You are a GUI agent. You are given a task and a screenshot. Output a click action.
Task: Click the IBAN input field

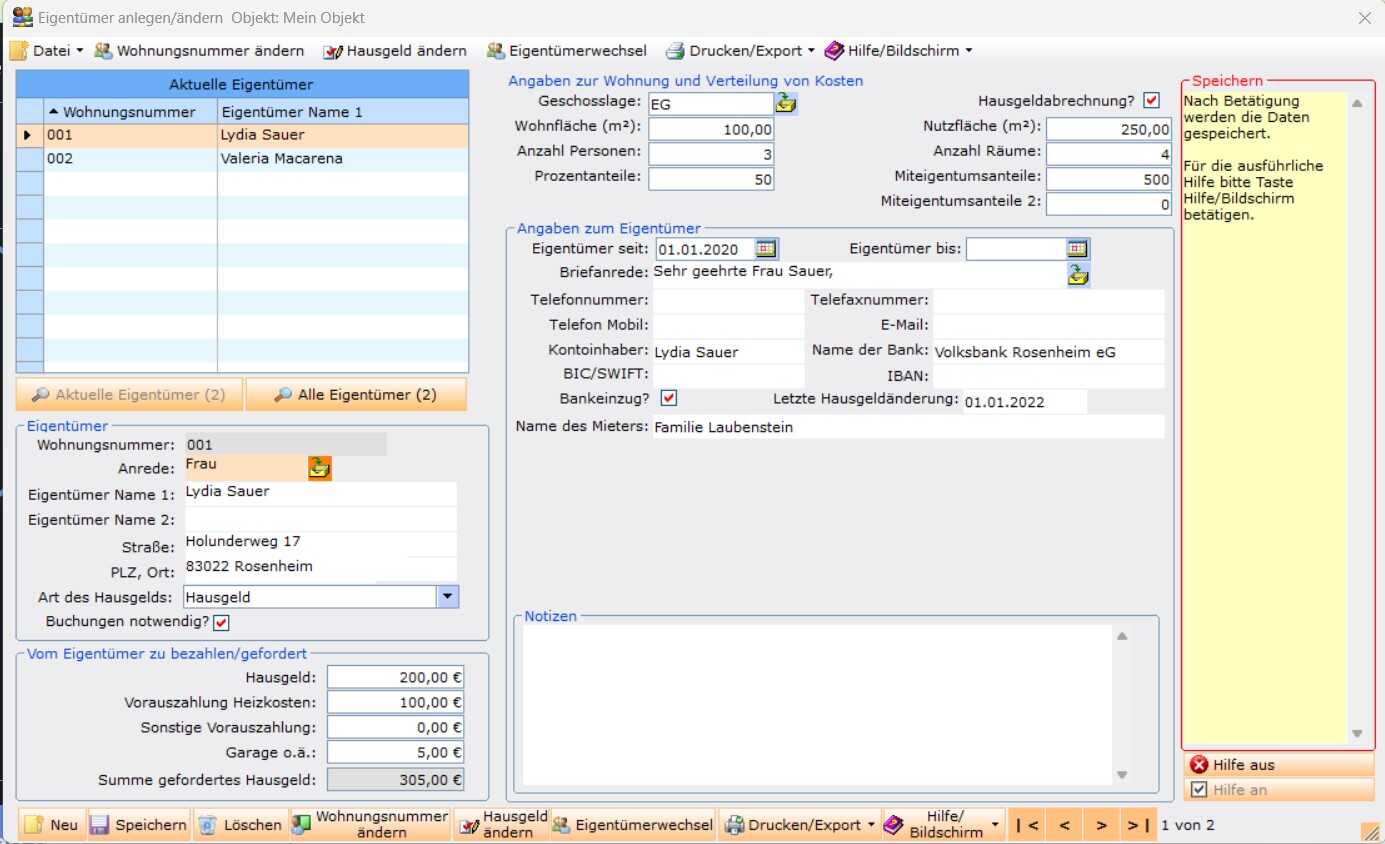(x=1049, y=376)
